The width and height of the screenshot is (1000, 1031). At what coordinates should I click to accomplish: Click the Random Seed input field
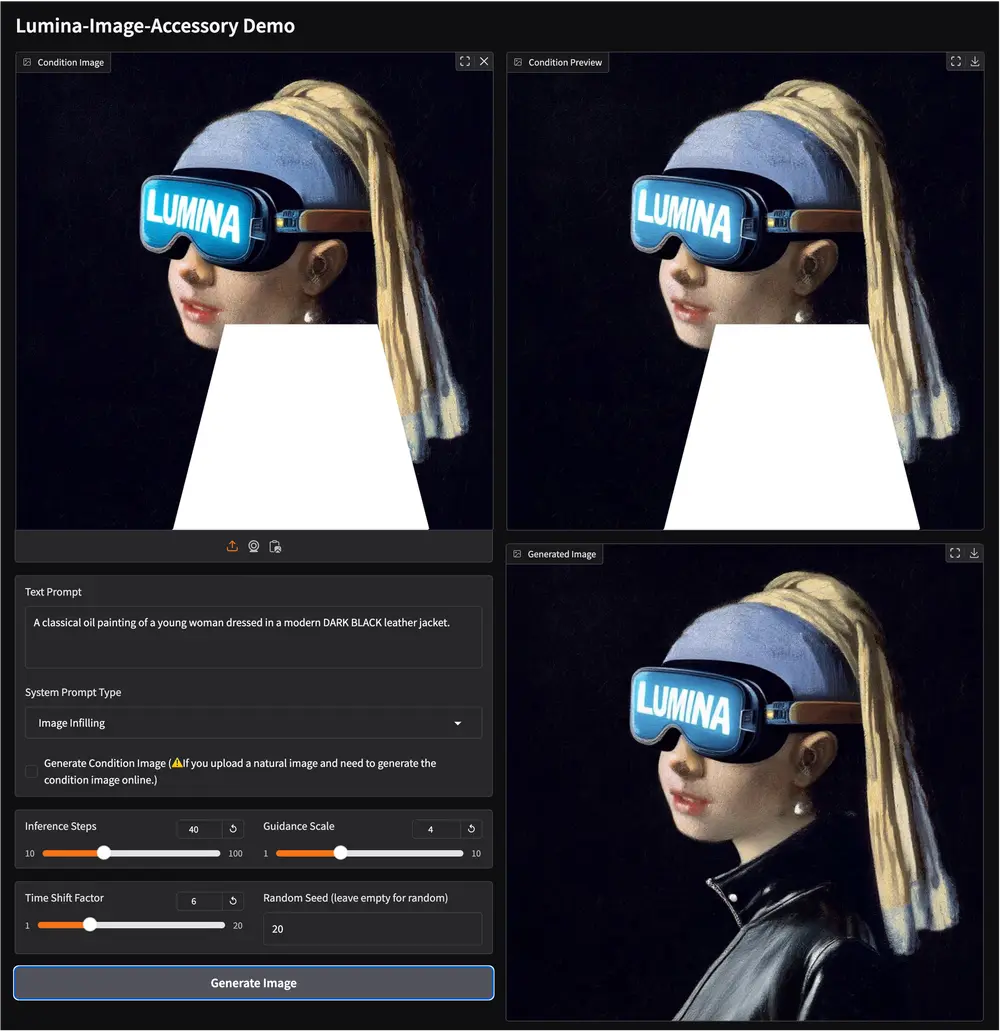(372, 929)
